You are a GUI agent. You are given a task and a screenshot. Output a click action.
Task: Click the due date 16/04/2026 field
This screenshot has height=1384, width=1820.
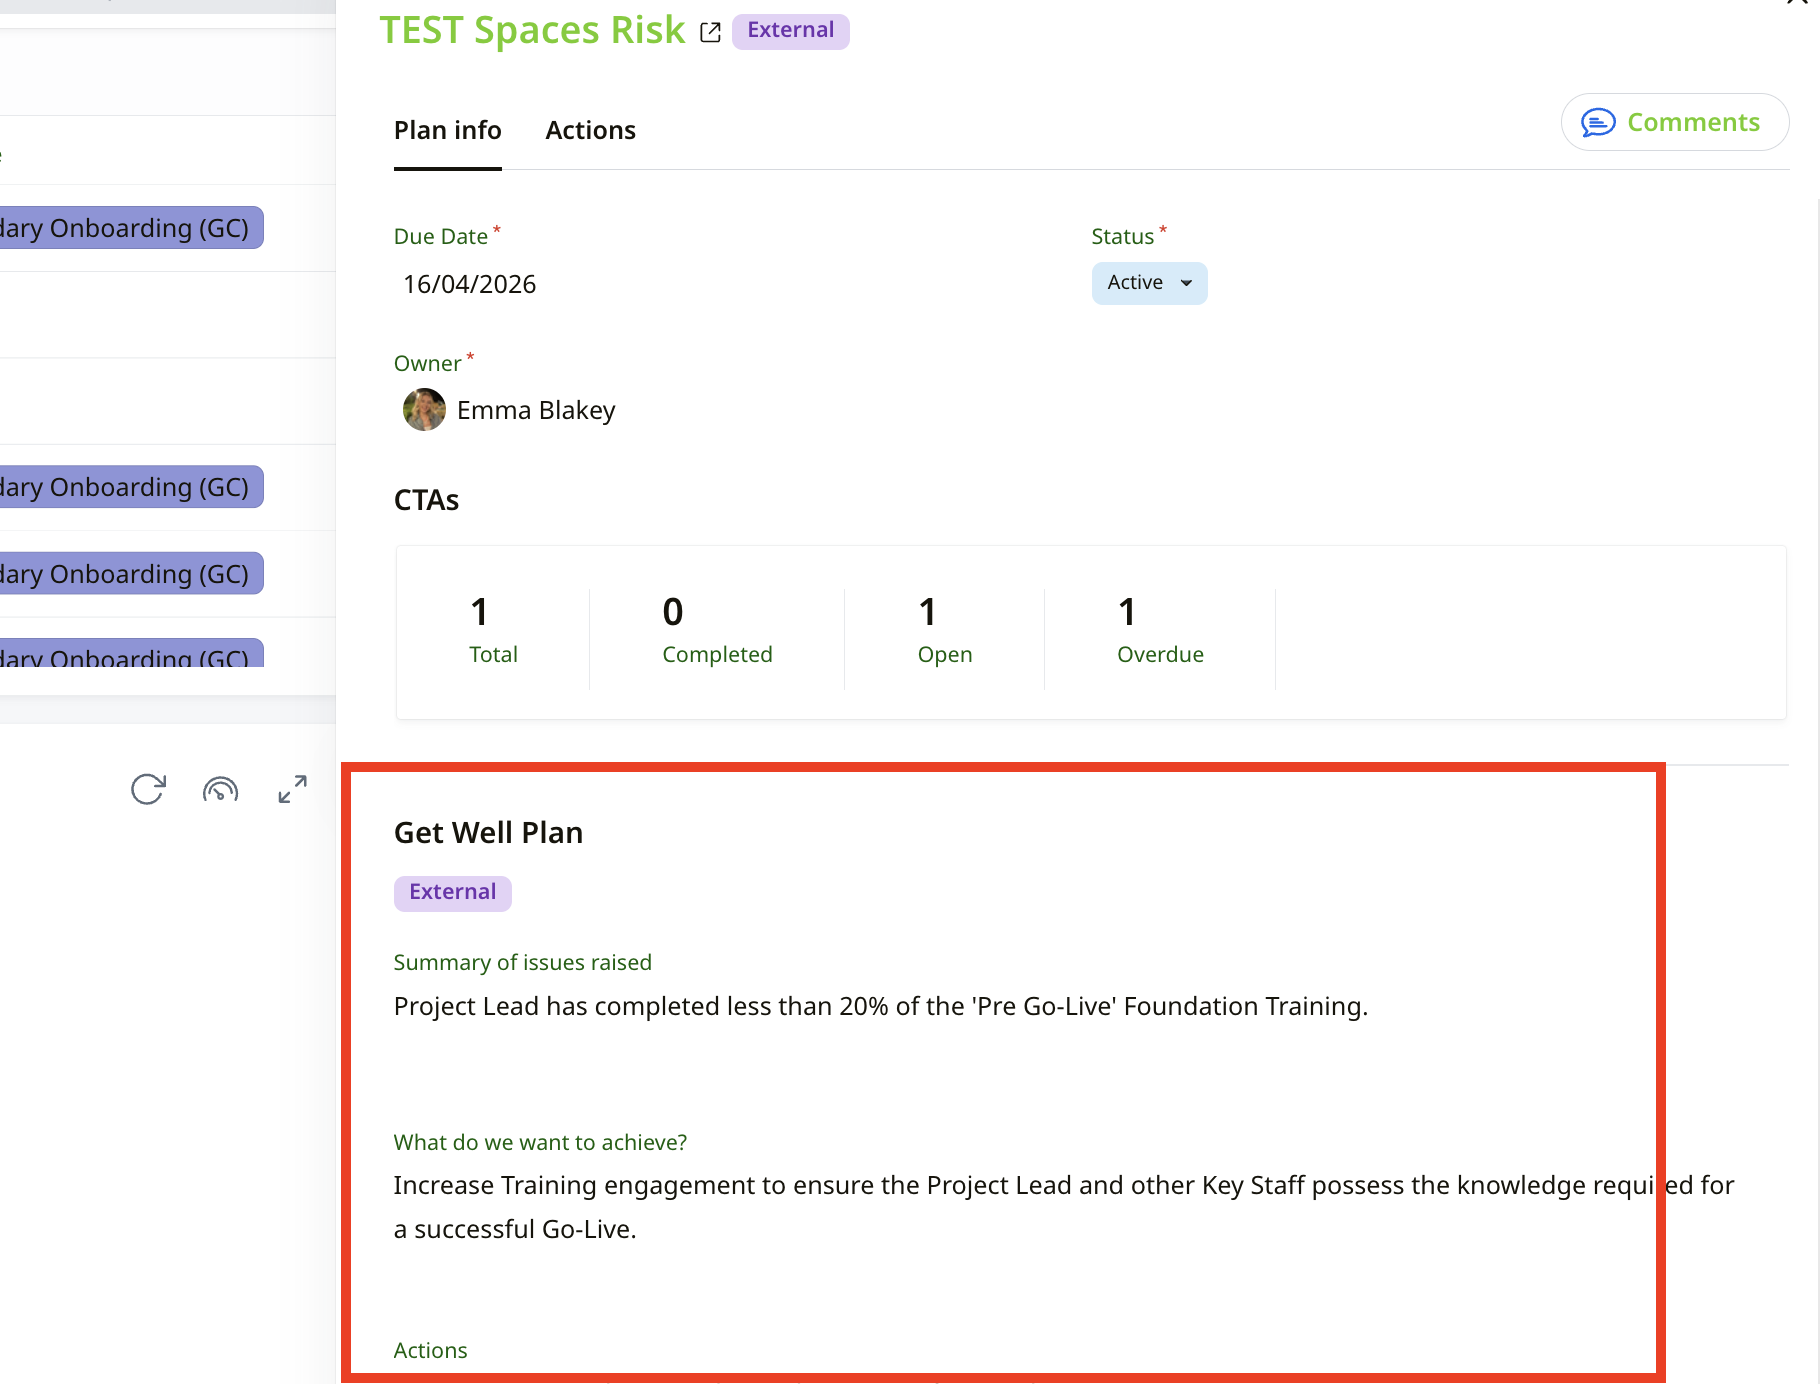pos(470,284)
